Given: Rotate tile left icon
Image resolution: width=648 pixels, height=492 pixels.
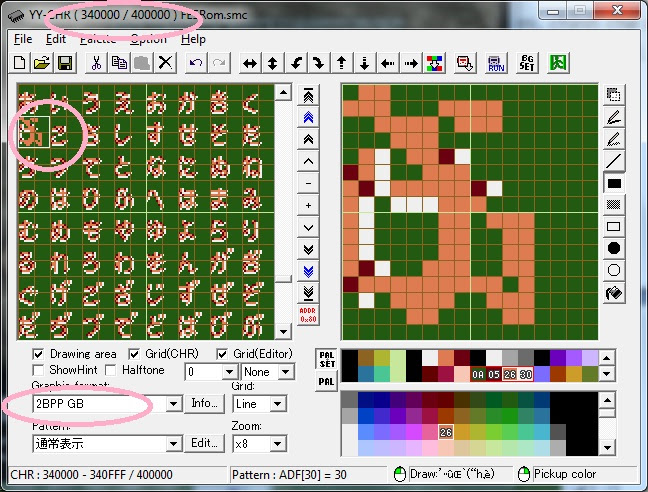Looking at the screenshot, I should (x=296, y=63).
